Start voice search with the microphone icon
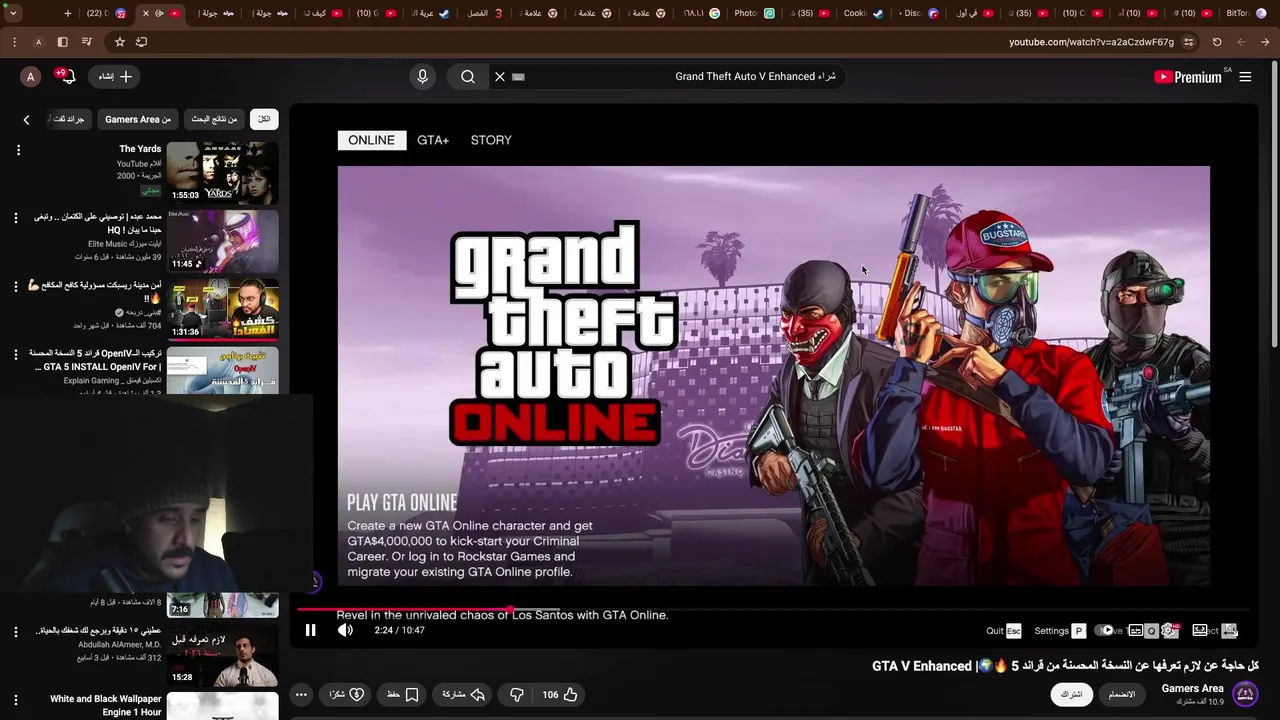The width and height of the screenshot is (1280, 720). click(422, 77)
